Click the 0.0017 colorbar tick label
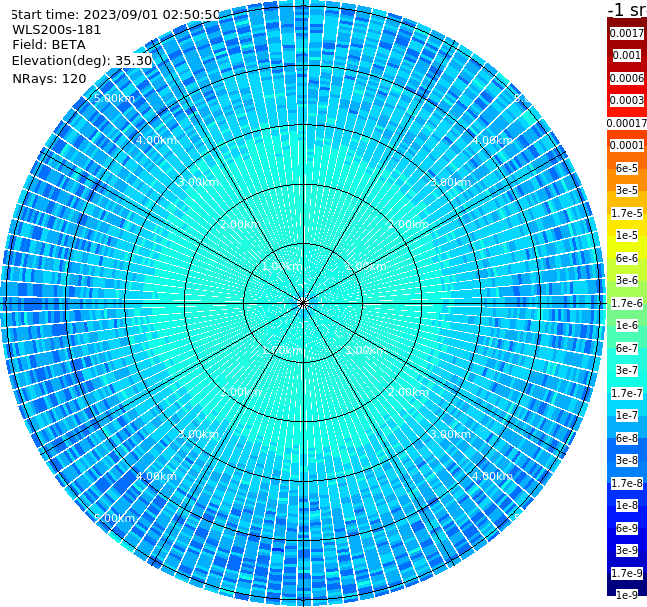Image resolution: width=647 pixels, height=607 pixels. pos(627,33)
